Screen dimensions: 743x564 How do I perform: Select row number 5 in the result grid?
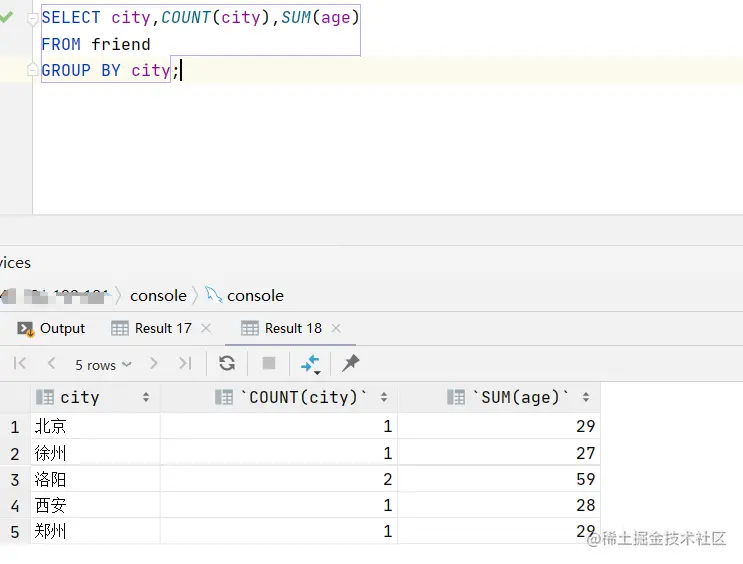(x=15, y=532)
